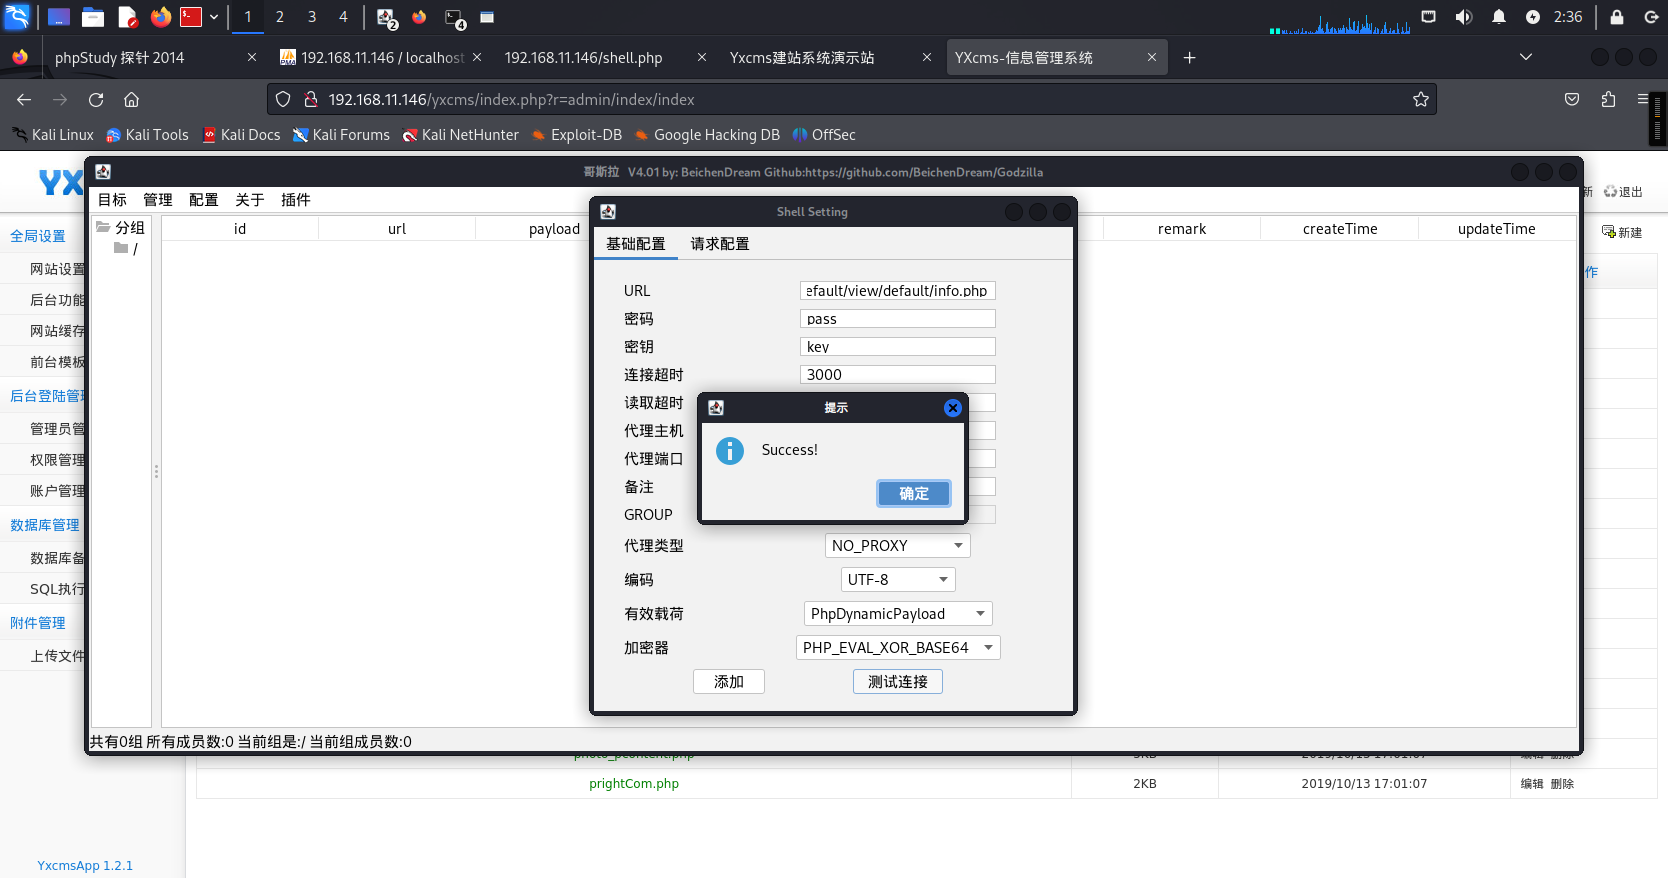
Task: Click the YxcmsApp 1.2.1 version link
Action: (85, 866)
